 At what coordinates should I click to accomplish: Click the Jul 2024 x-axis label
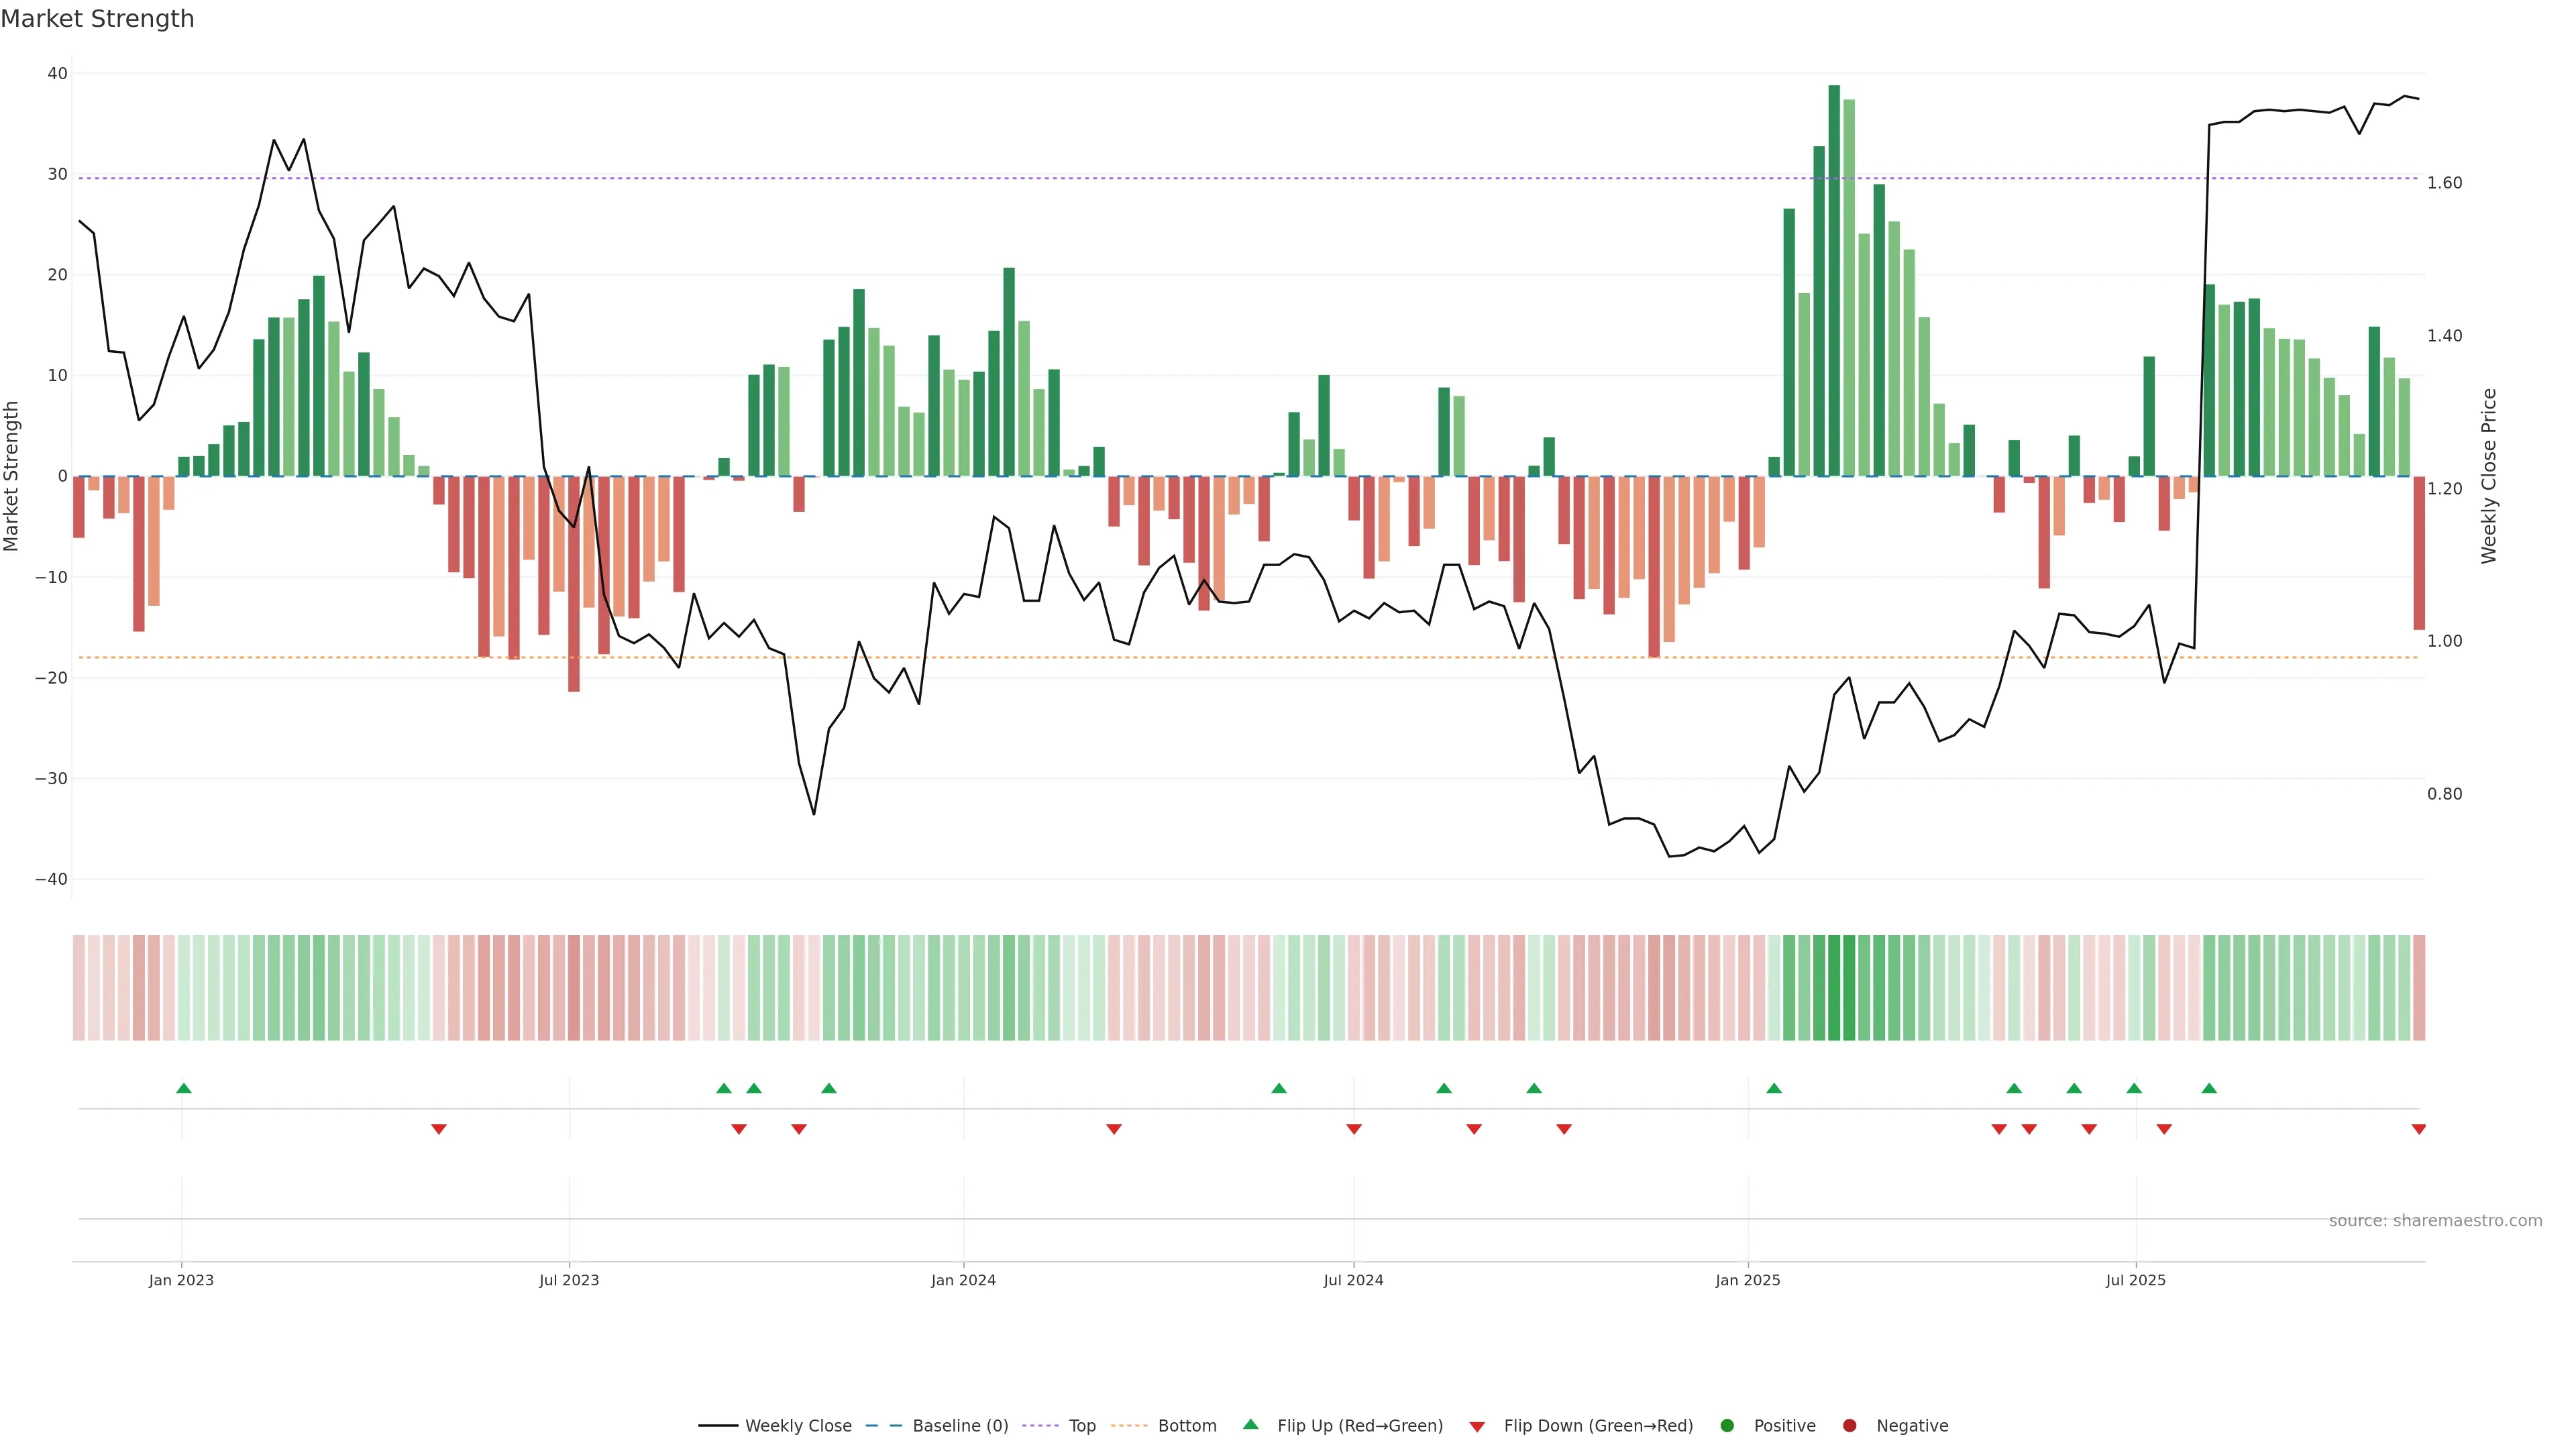(1353, 1280)
